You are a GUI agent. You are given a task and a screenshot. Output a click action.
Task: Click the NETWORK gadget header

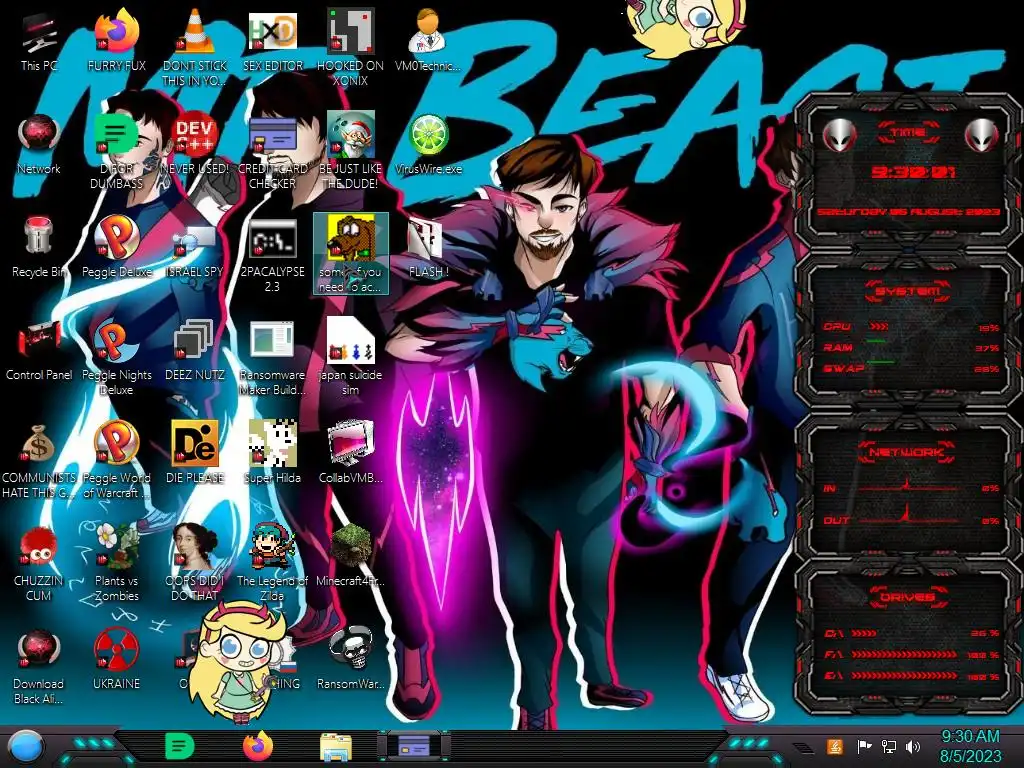906,452
